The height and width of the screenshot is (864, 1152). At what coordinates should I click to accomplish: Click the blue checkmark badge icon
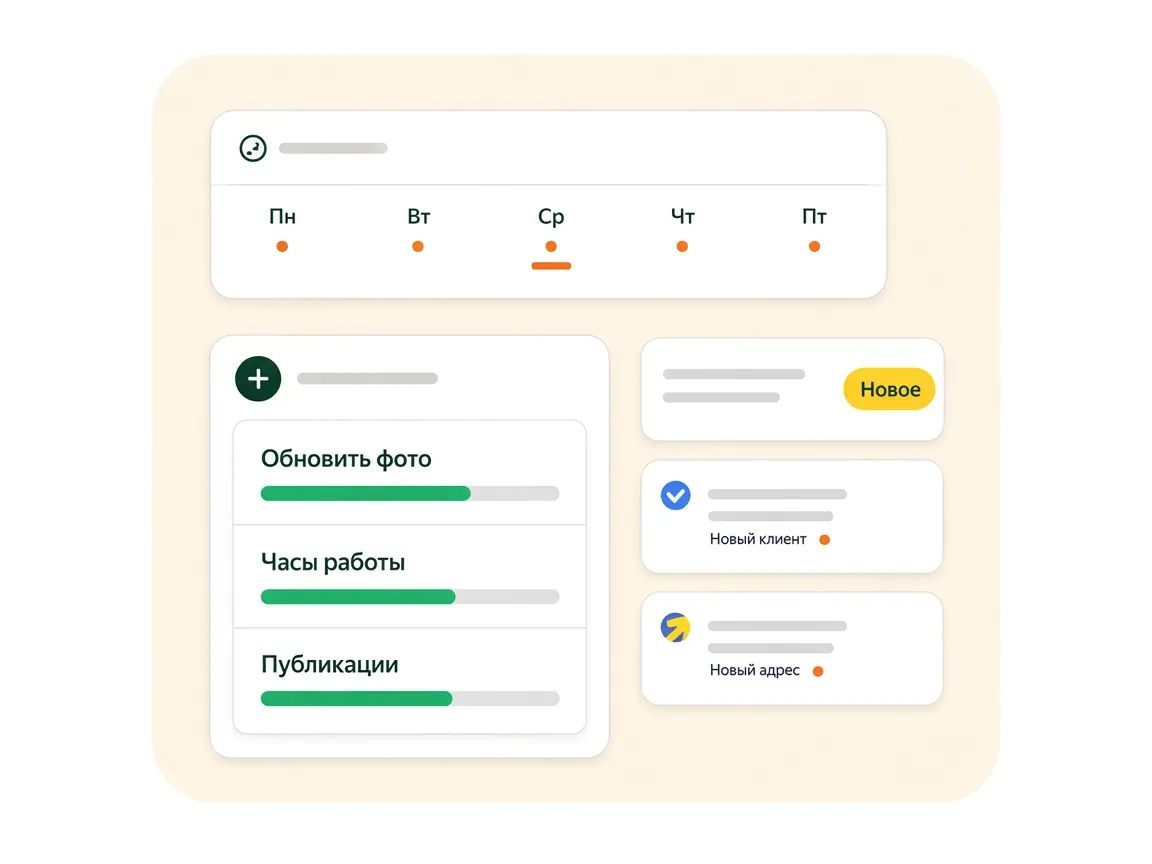click(x=675, y=495)
